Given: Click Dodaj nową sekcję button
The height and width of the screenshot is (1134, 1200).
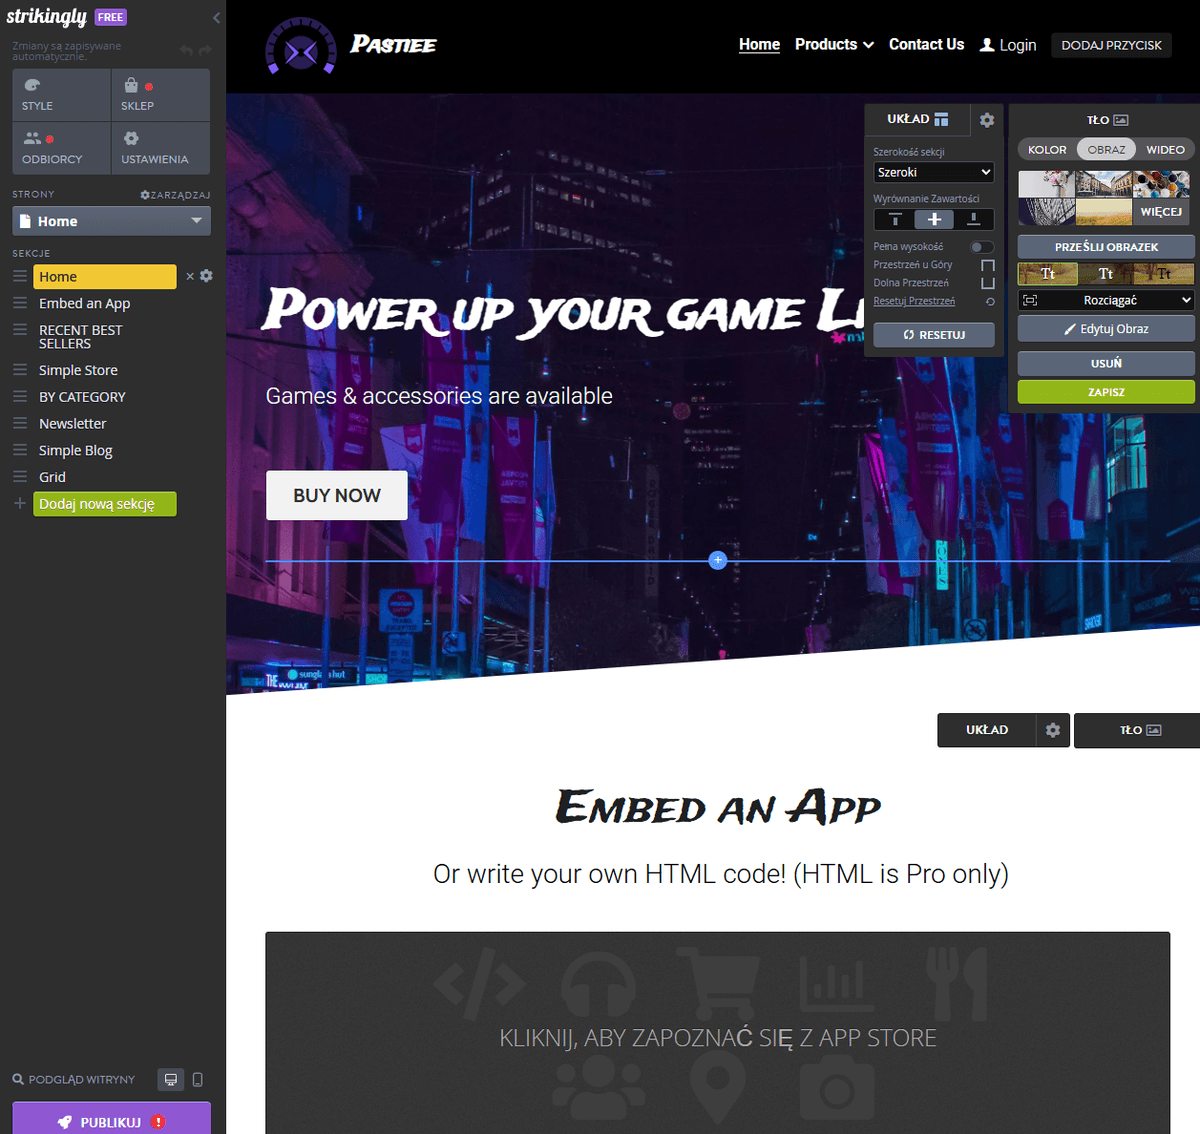Looking at the screenshot, I should [x=105, y=504].
